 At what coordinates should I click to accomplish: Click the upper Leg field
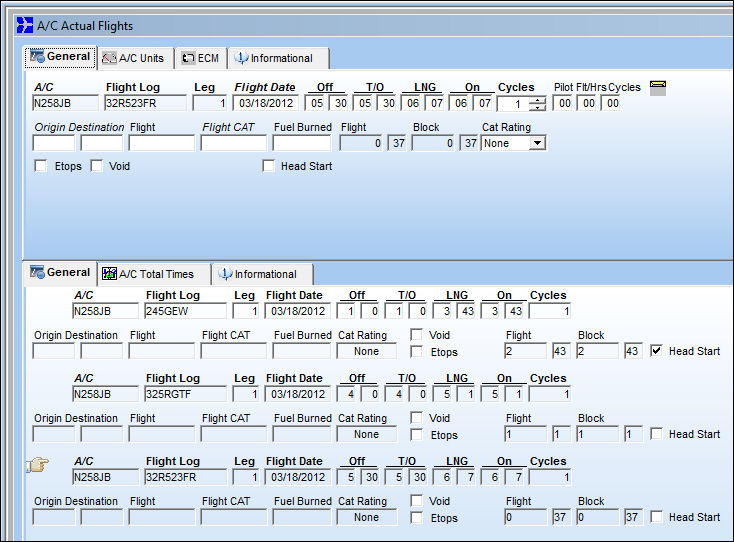210,103
